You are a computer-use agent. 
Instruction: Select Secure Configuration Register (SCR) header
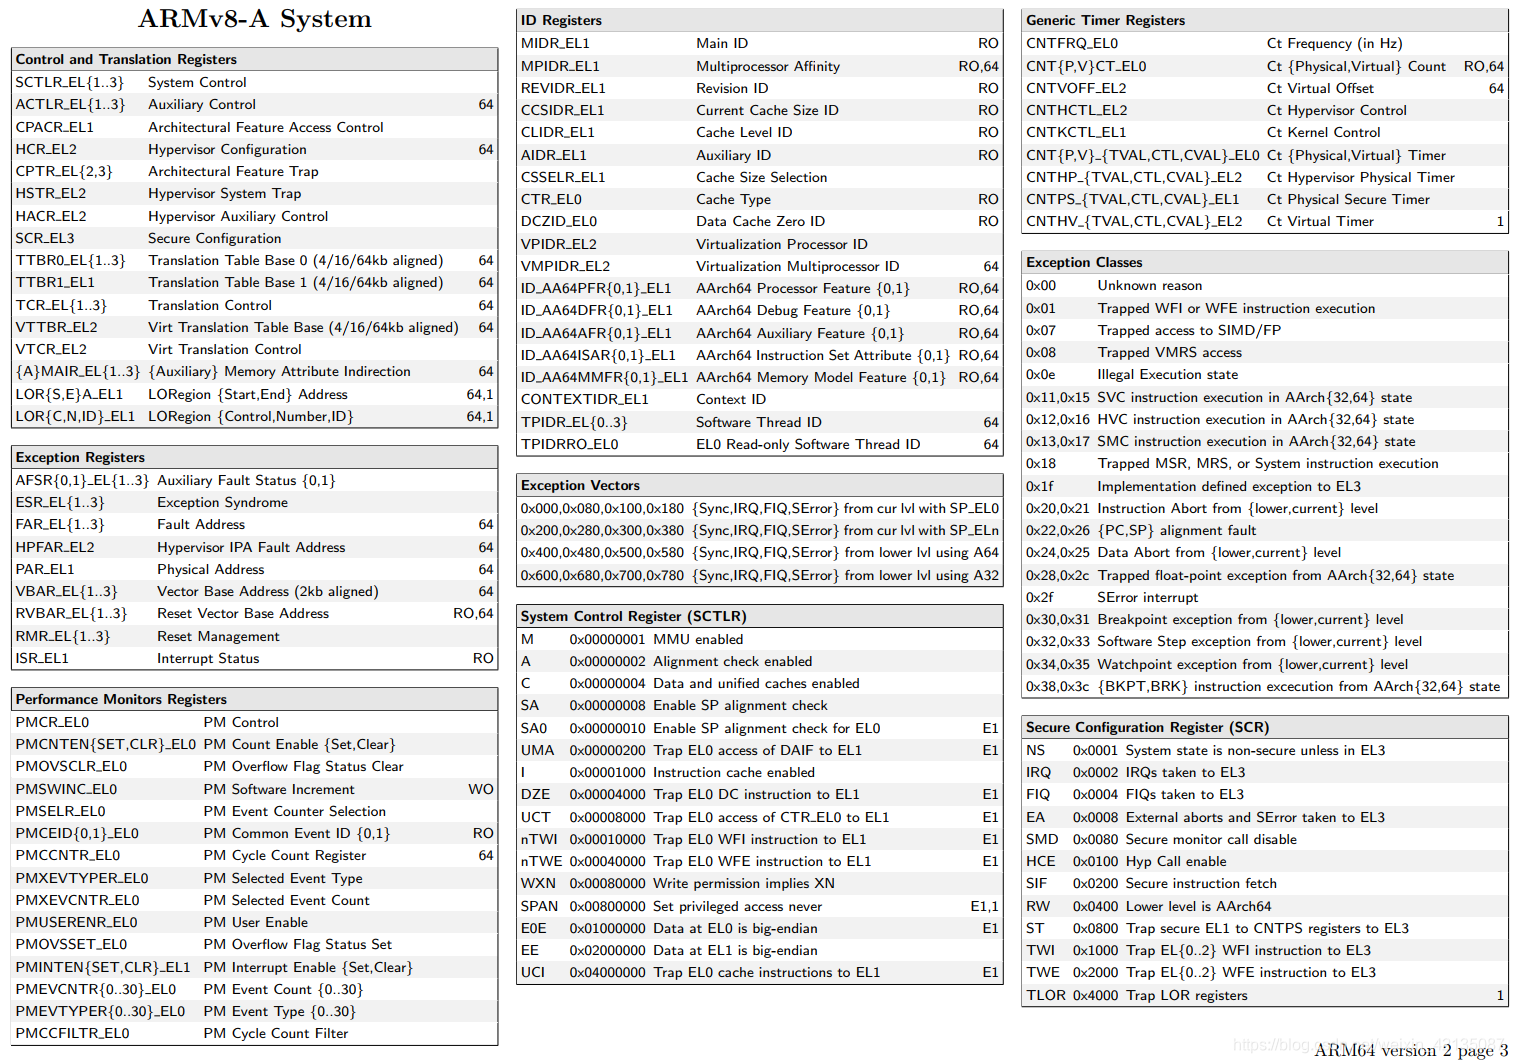click(1147, 727)
